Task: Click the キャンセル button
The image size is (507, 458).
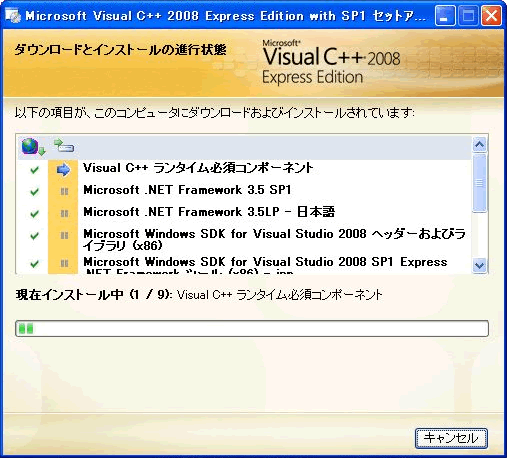Action: [x=451, y=438]
